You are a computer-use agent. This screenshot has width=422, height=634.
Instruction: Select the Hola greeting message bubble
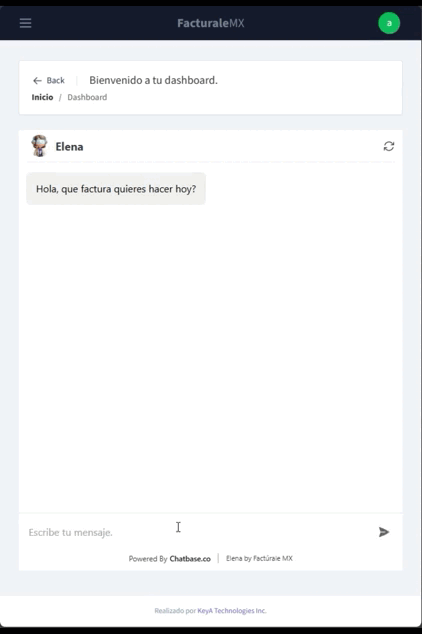(116, 189)
